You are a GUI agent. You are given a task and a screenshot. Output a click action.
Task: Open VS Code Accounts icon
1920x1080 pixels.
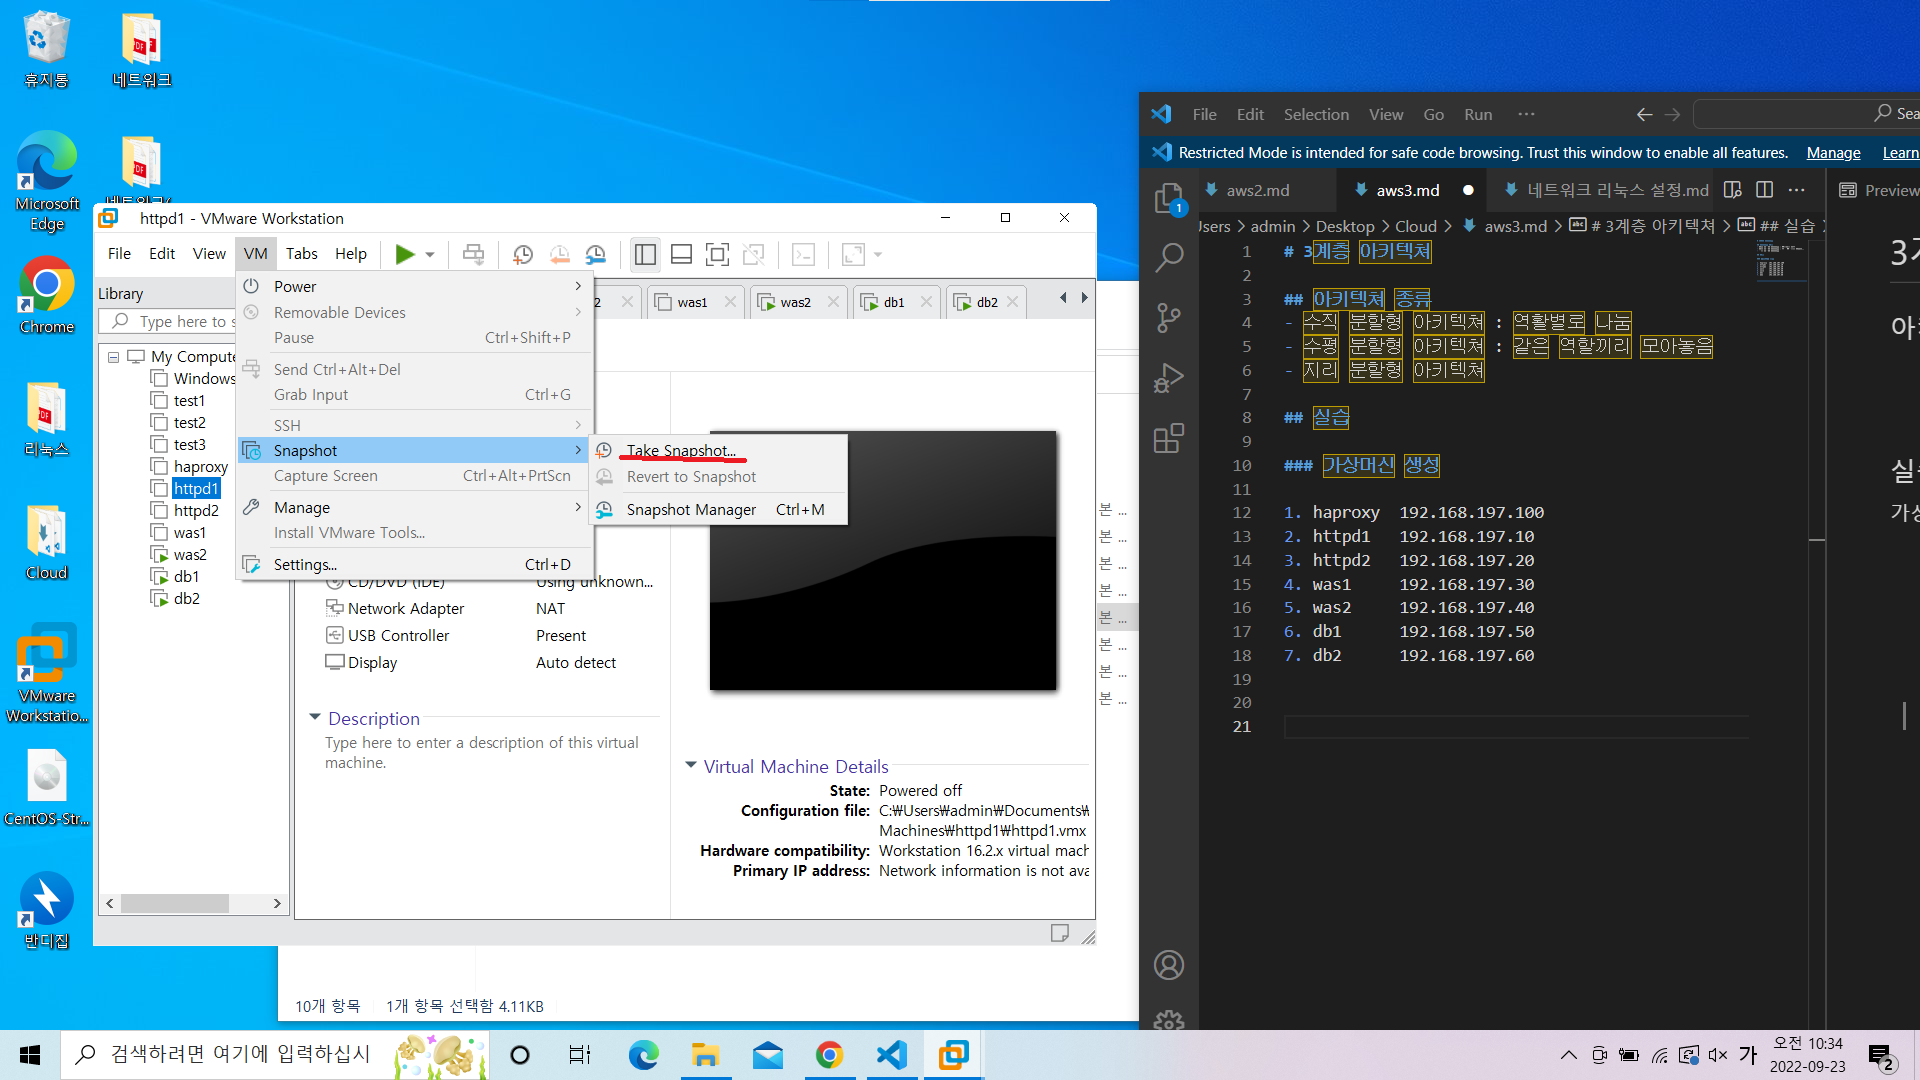(1169, 965)
